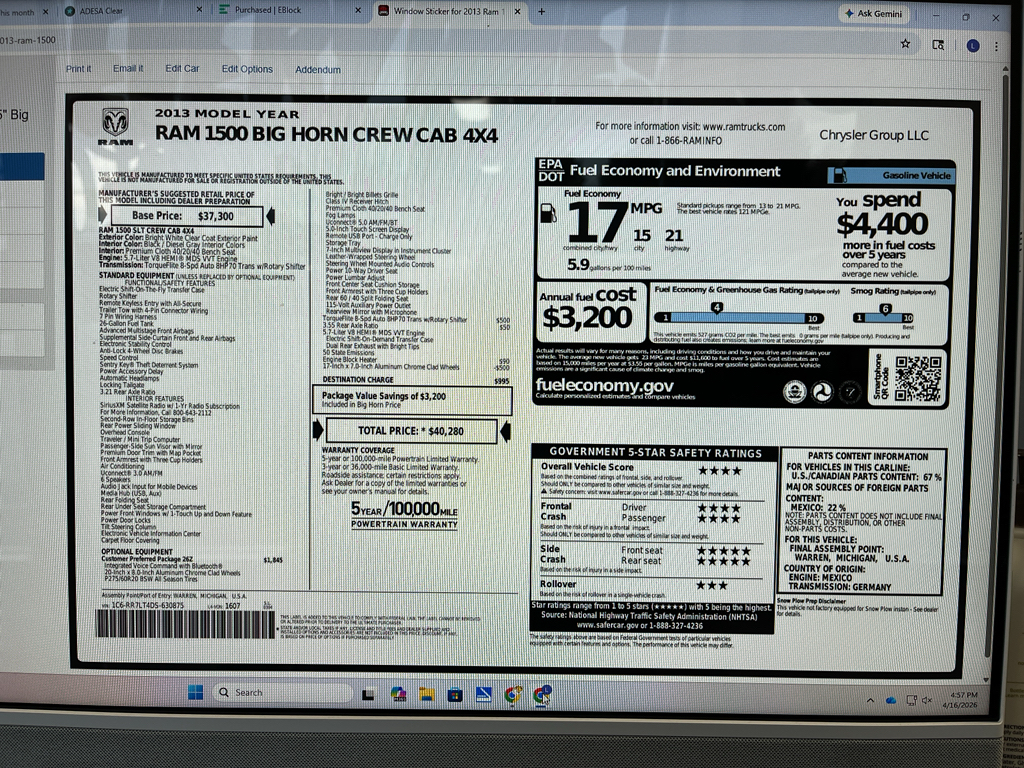
Task: Open the Addendum link
Action: (x=318, y=70)
